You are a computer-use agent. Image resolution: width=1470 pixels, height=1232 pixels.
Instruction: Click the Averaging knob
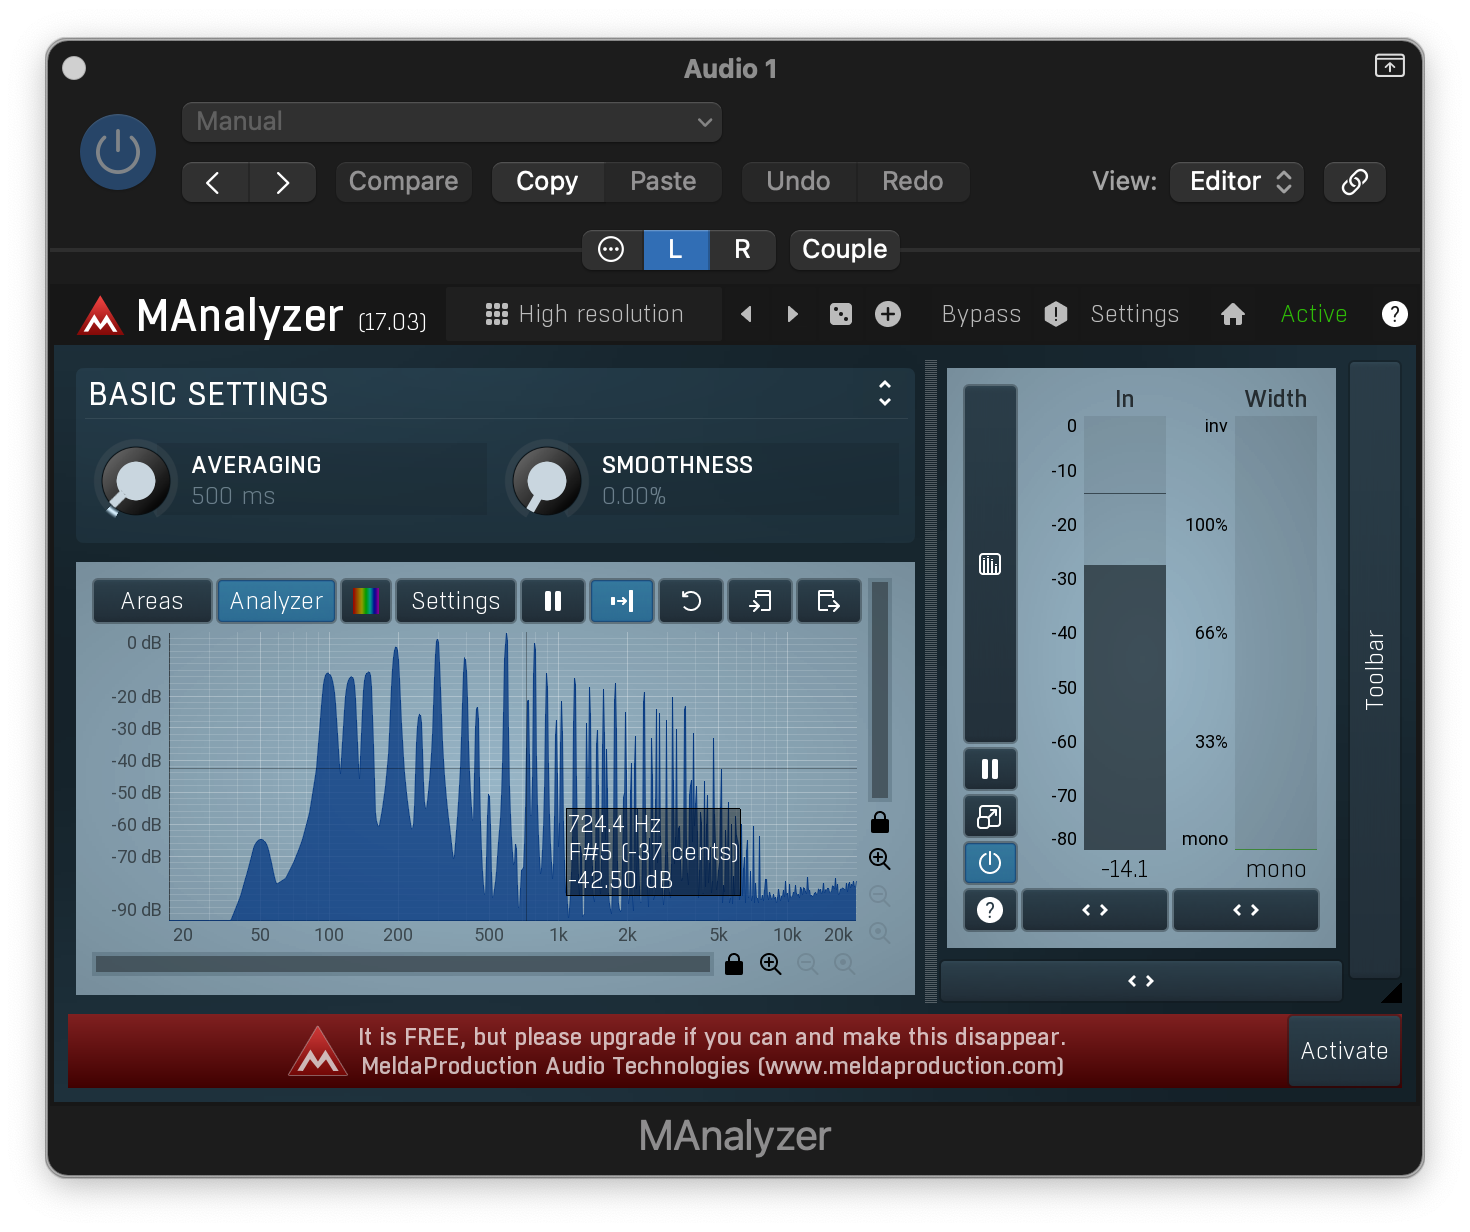coord(136,481)
